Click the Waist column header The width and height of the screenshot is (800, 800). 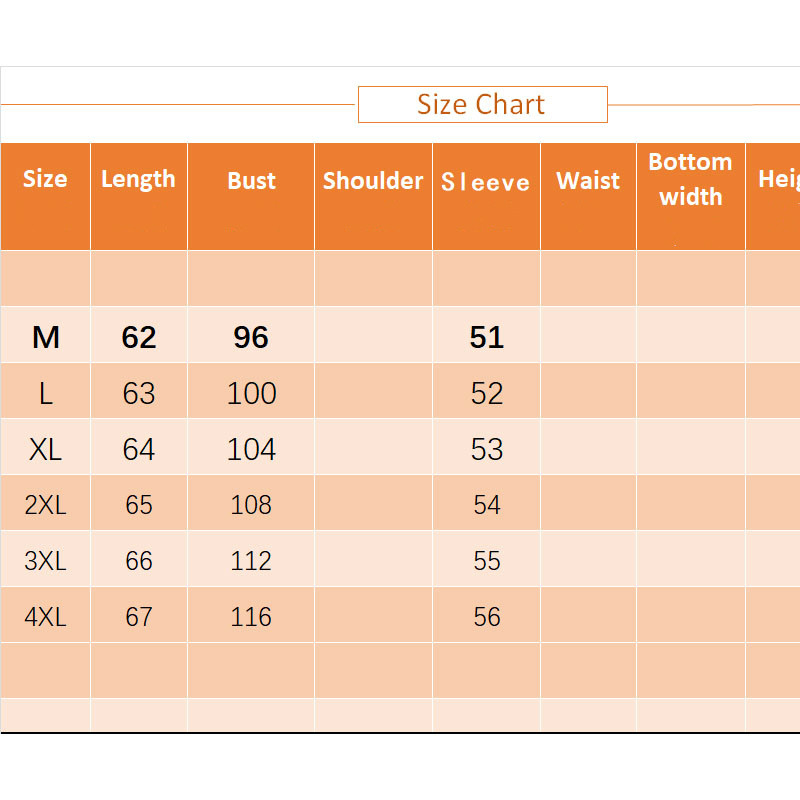(x=588, y=181)
